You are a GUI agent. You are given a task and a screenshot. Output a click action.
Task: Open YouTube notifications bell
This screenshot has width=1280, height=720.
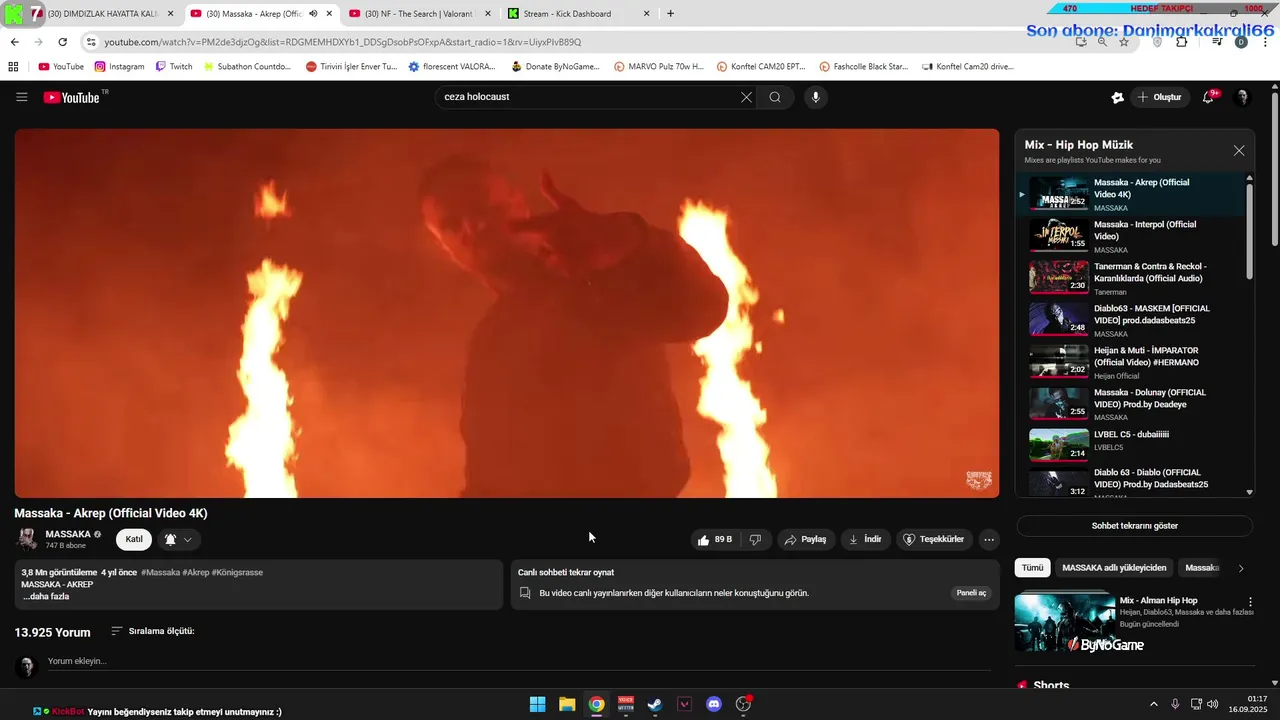pyautogui.click(x=1209, y=97)
